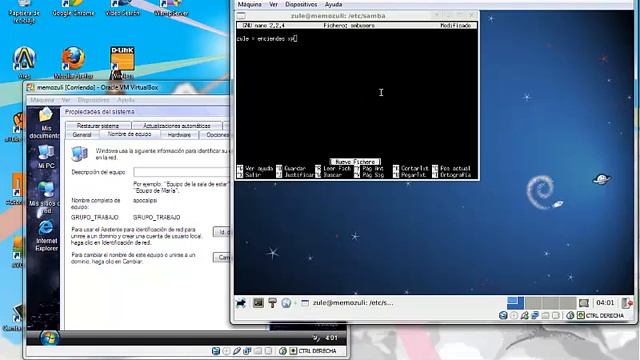Switch to Actualizaciones automáticas tab

177,126
